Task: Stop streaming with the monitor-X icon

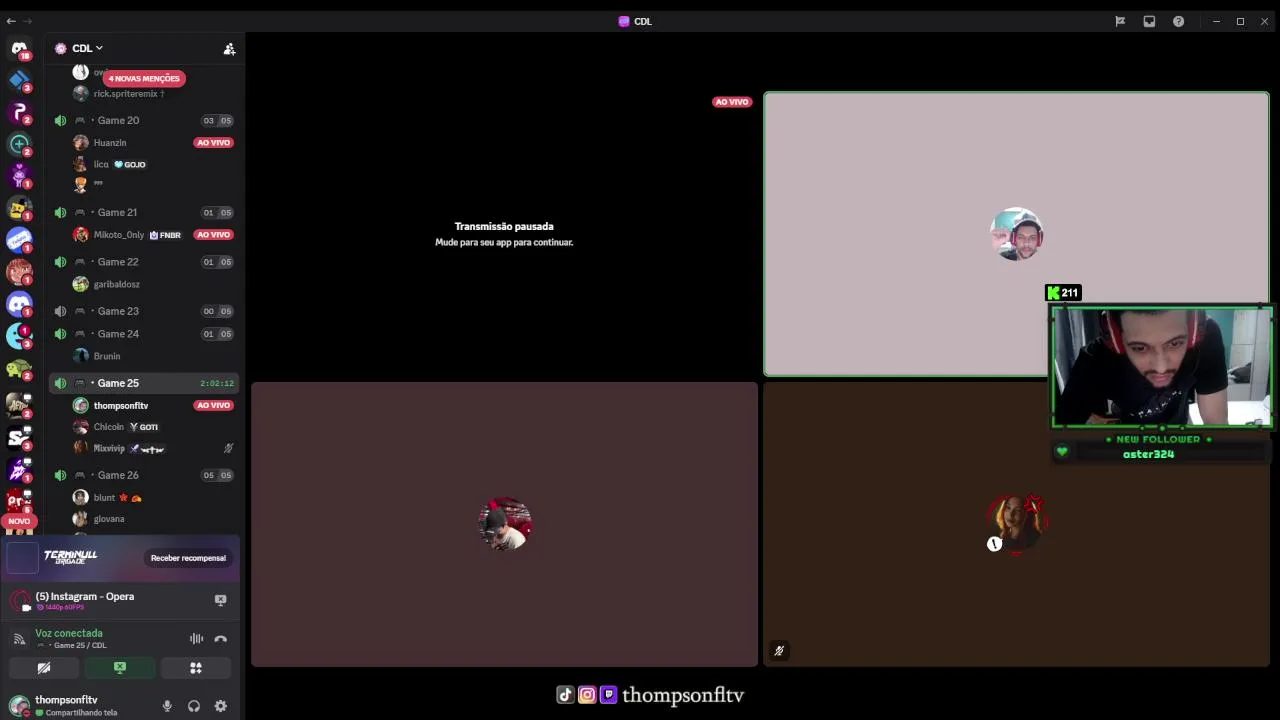Action: (221, 600)
